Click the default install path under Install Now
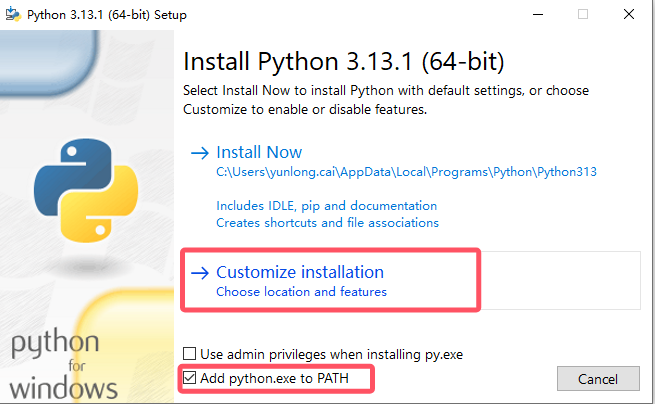Screen dimensions: 655x404 pyautogui.click(x=406, y=172)
